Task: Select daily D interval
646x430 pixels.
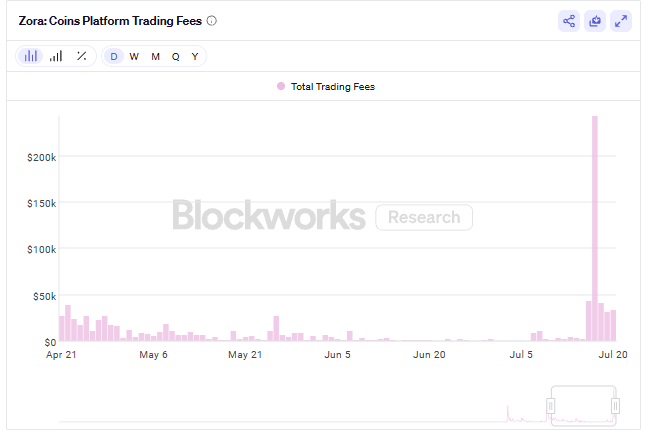Action: pyautogui.click(x=114, y=56)
